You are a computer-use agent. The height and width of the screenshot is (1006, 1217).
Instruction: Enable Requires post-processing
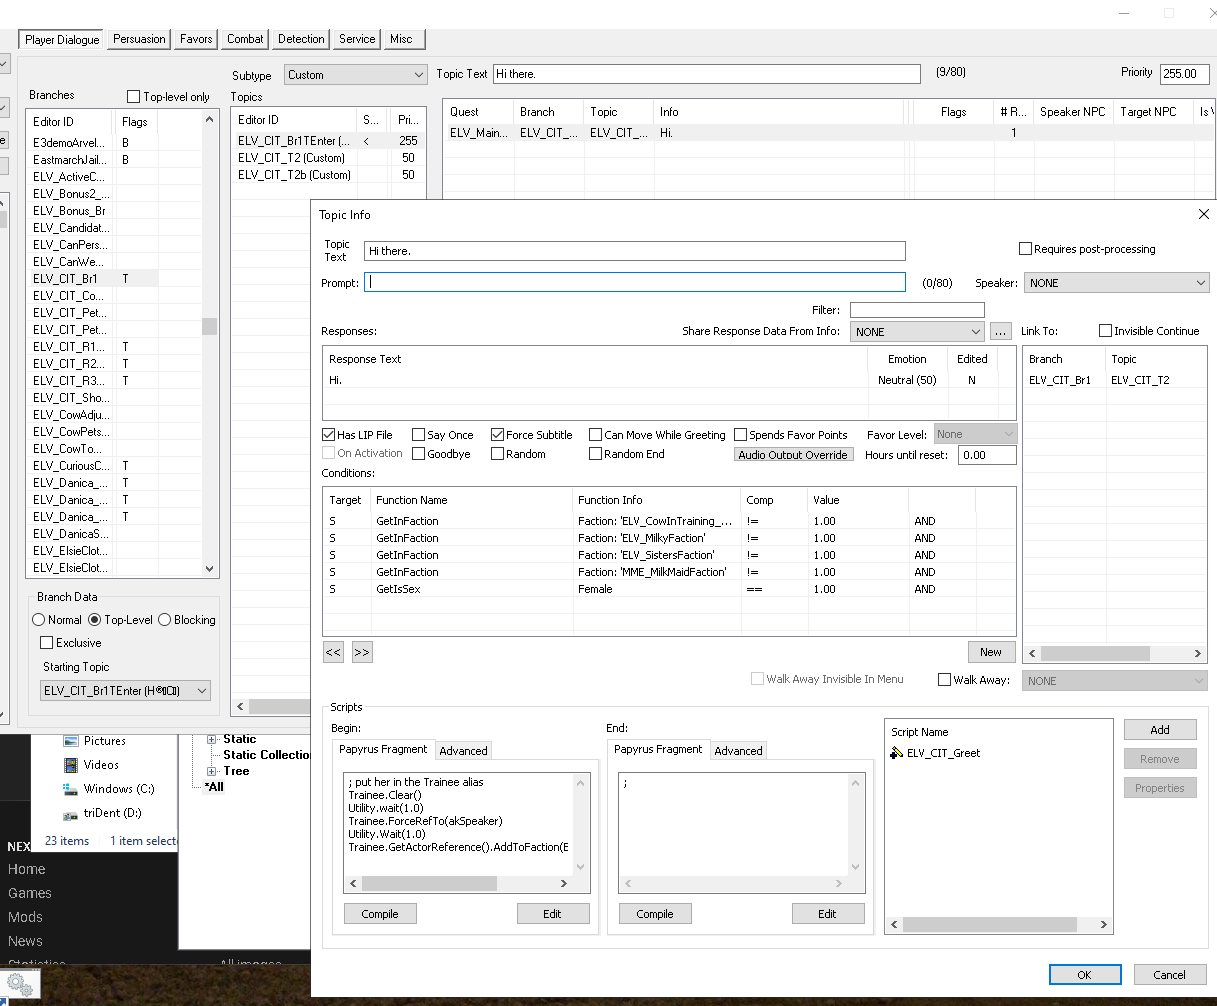[1025, 249]
